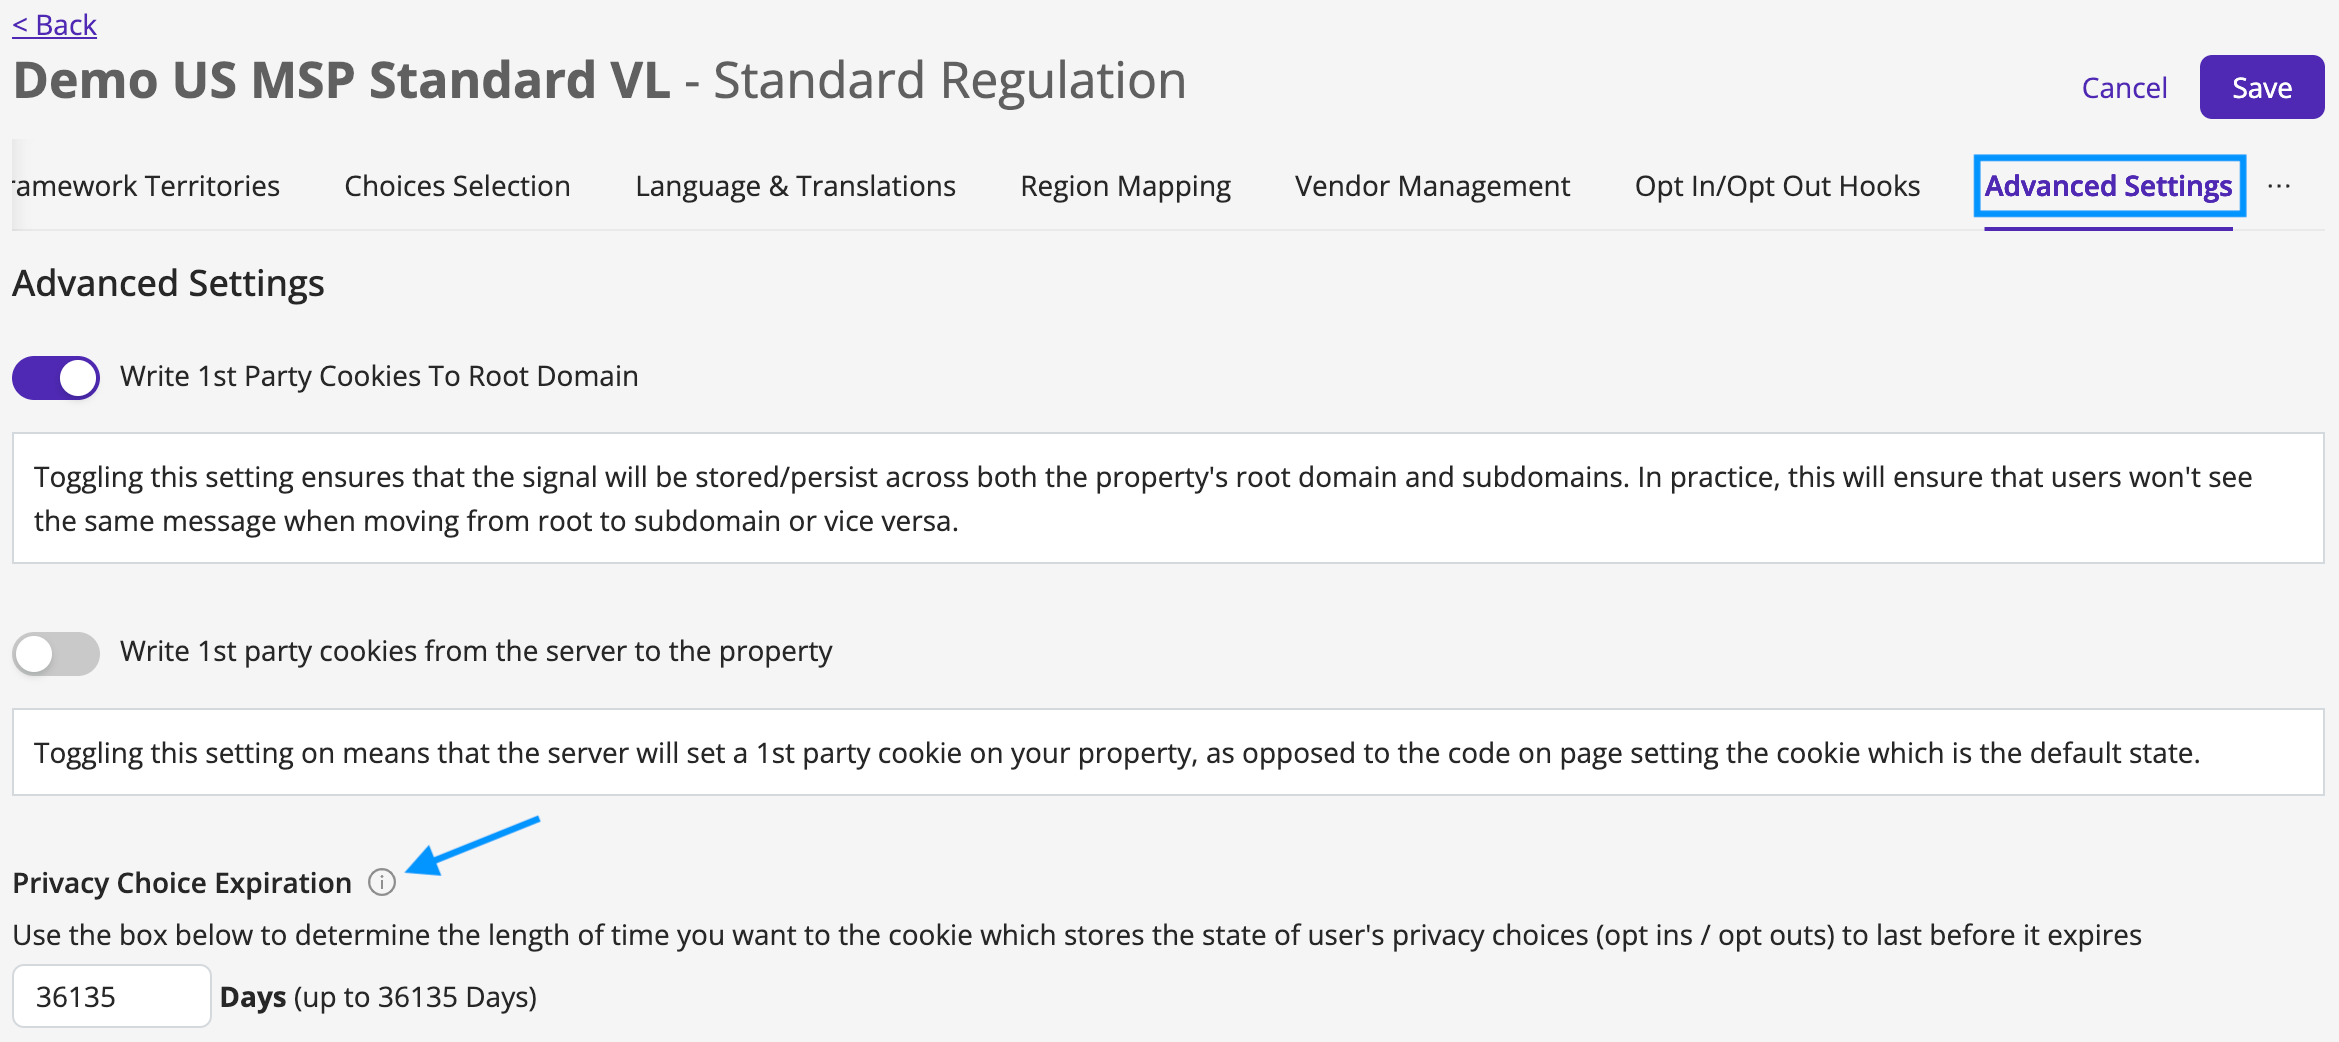This screenshot has width=2339, height=1042.
Task: Select the expiration days input field
Action: (111, 995)
